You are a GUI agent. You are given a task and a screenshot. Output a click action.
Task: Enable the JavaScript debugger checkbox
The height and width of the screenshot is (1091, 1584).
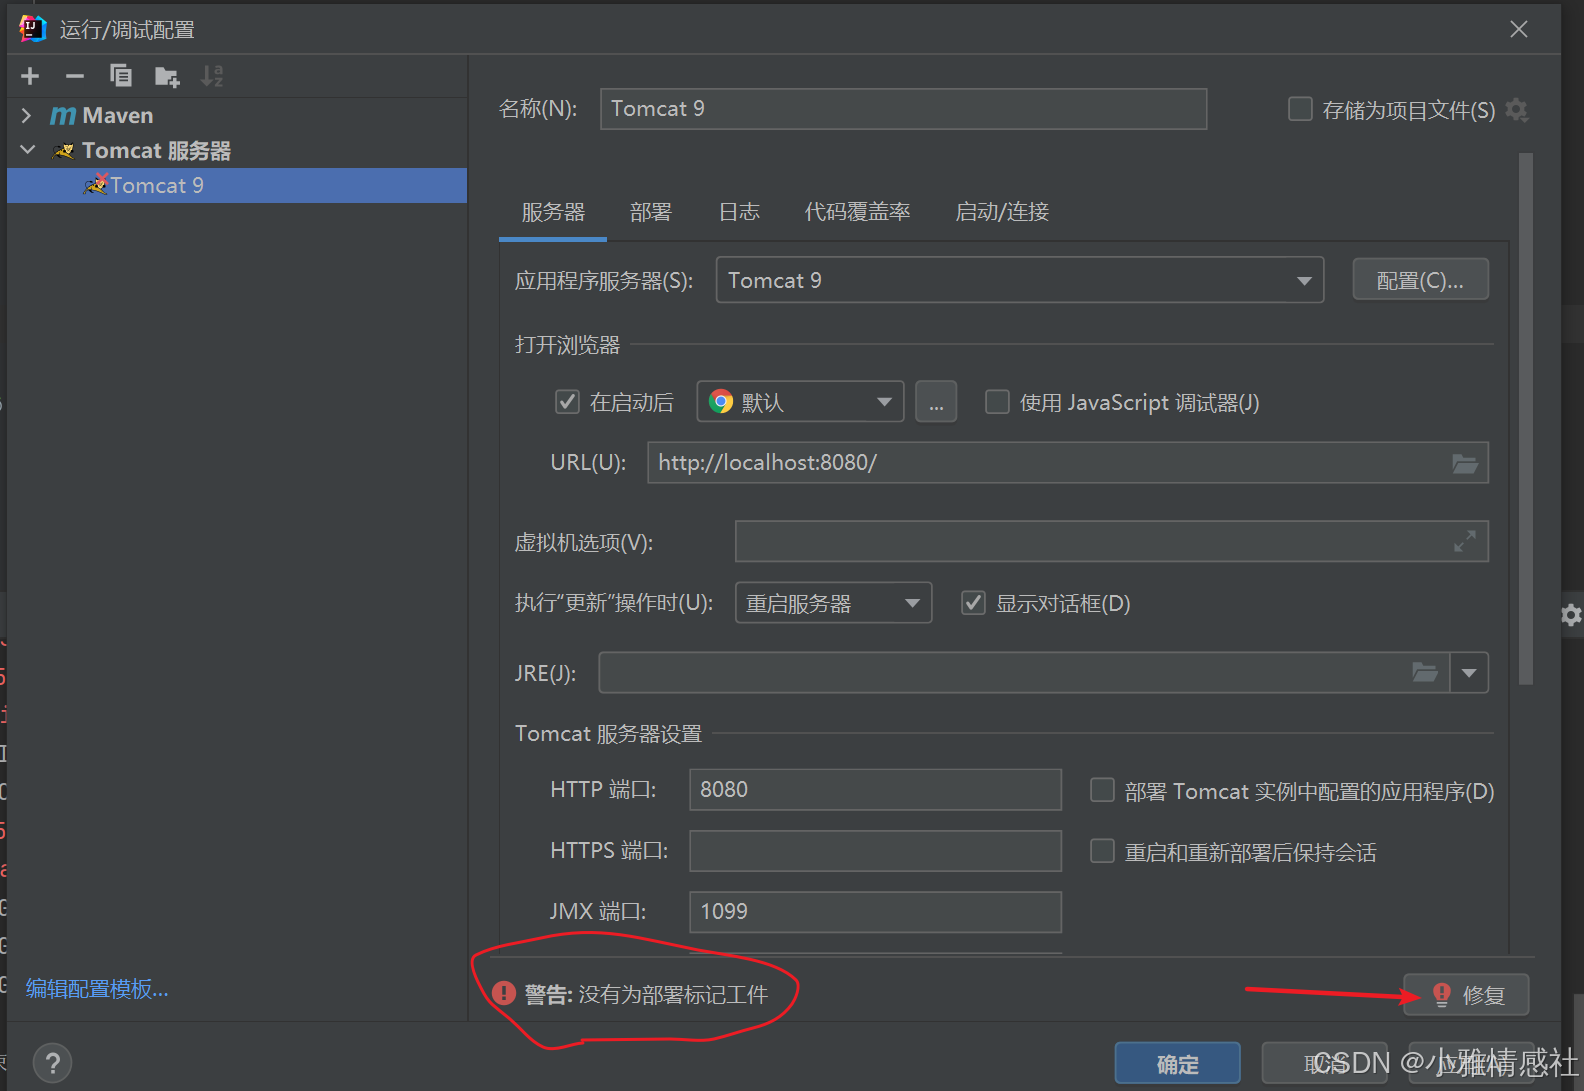(997, 401)
